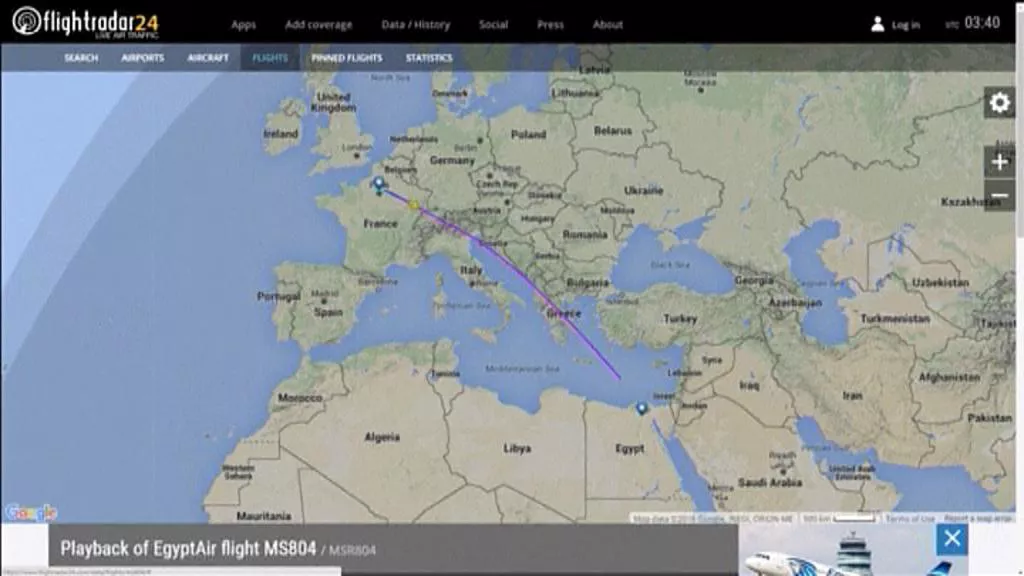Select the Aircraft tab

pyautogui.click(x=208, y=58)
